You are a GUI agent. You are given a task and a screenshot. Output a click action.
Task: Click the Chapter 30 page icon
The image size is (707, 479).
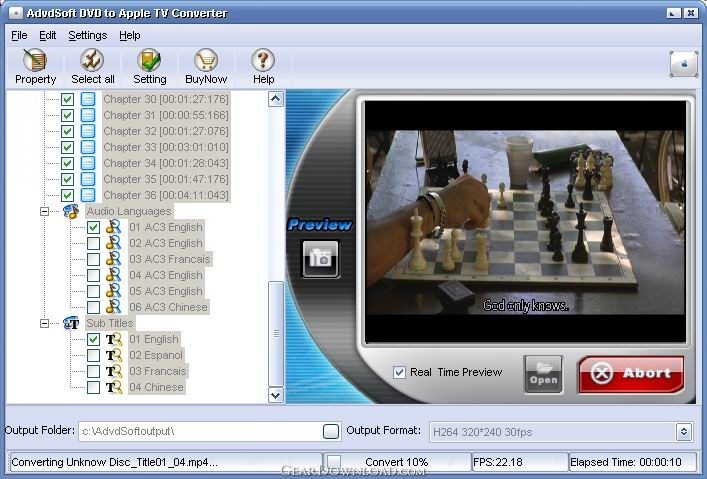88,99
